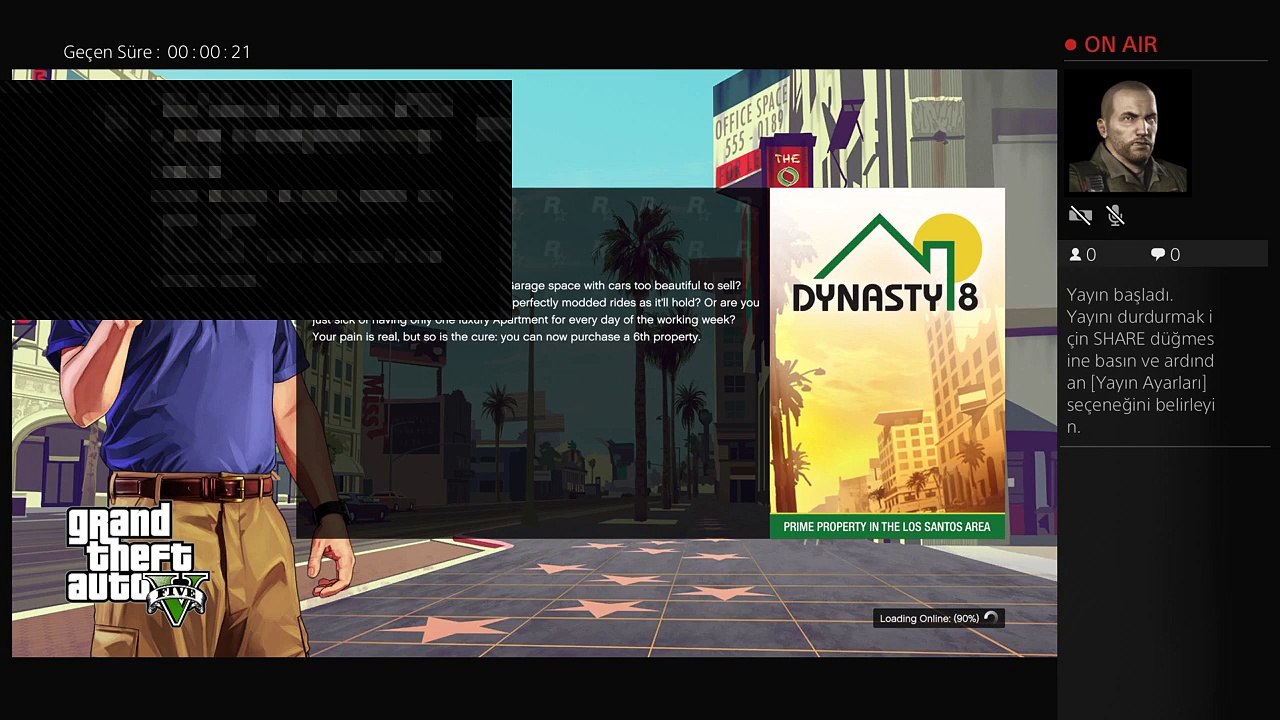Click the loading spinner next to Loading Online
Screen dimensions: 1280x720
tap(990, 618)
